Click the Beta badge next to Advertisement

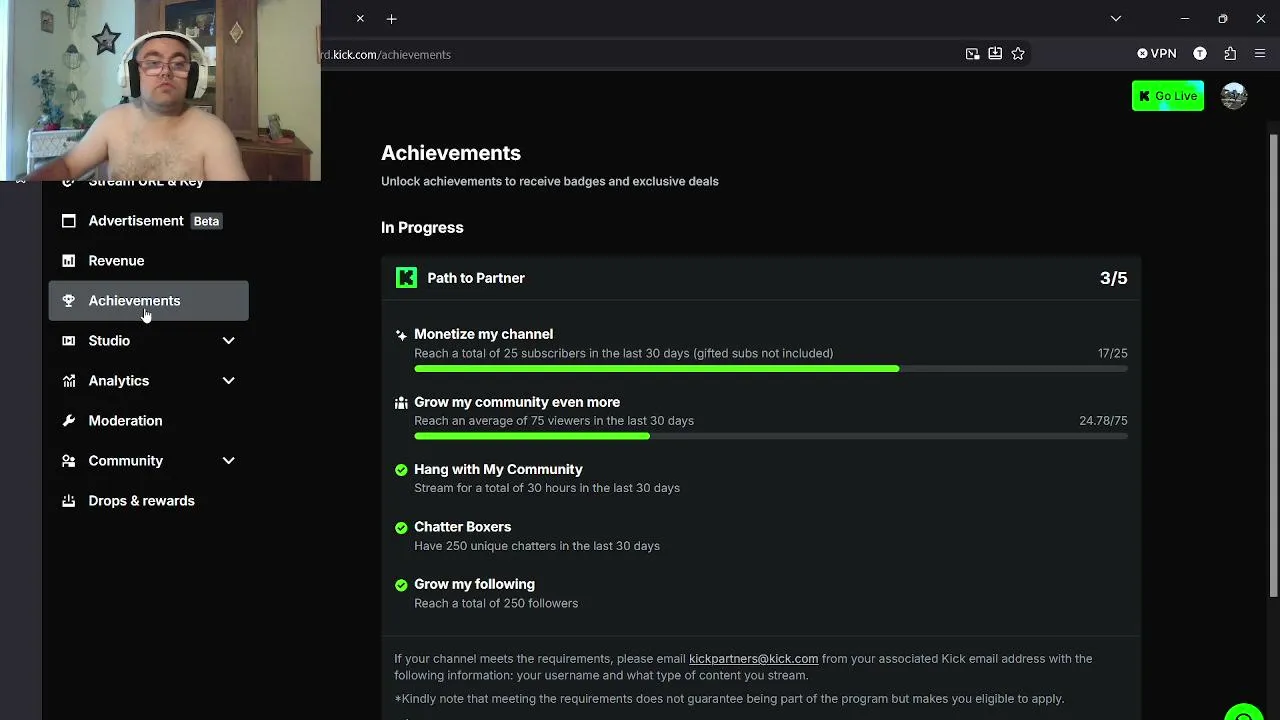coord(206,221)
